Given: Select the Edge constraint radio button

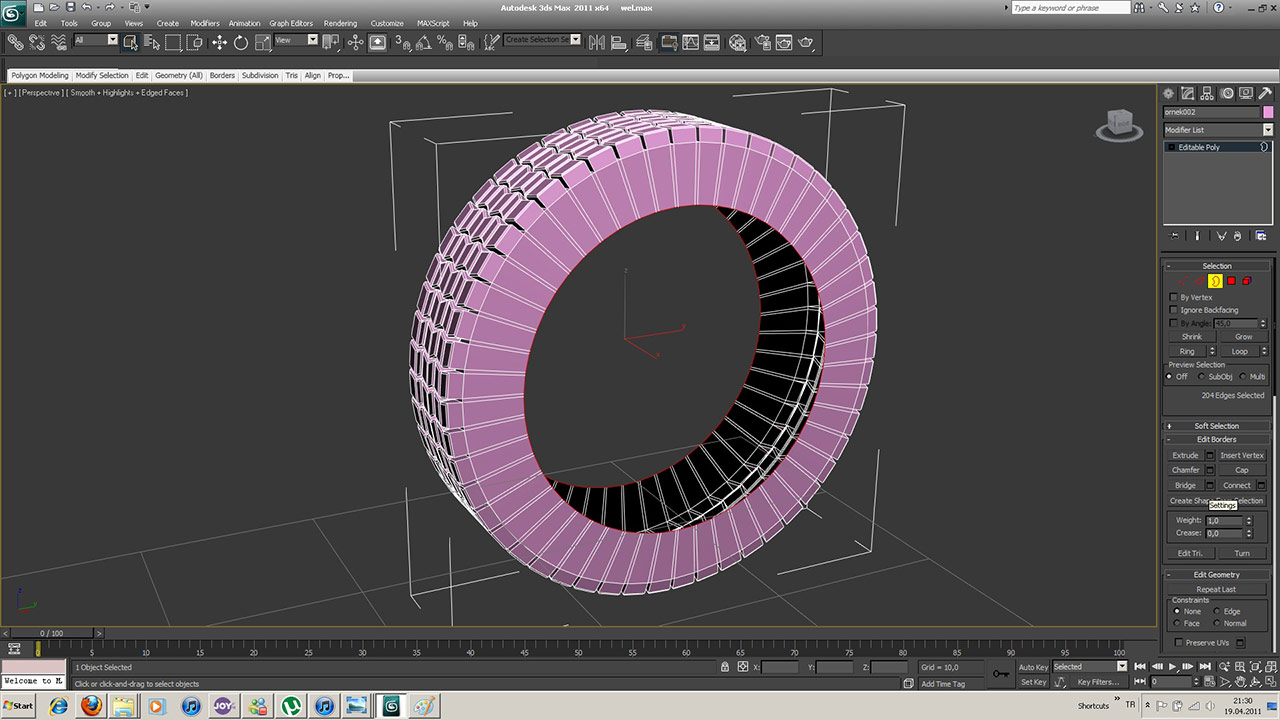Looking at the screenshot, I should click(x=1217, y=611).
